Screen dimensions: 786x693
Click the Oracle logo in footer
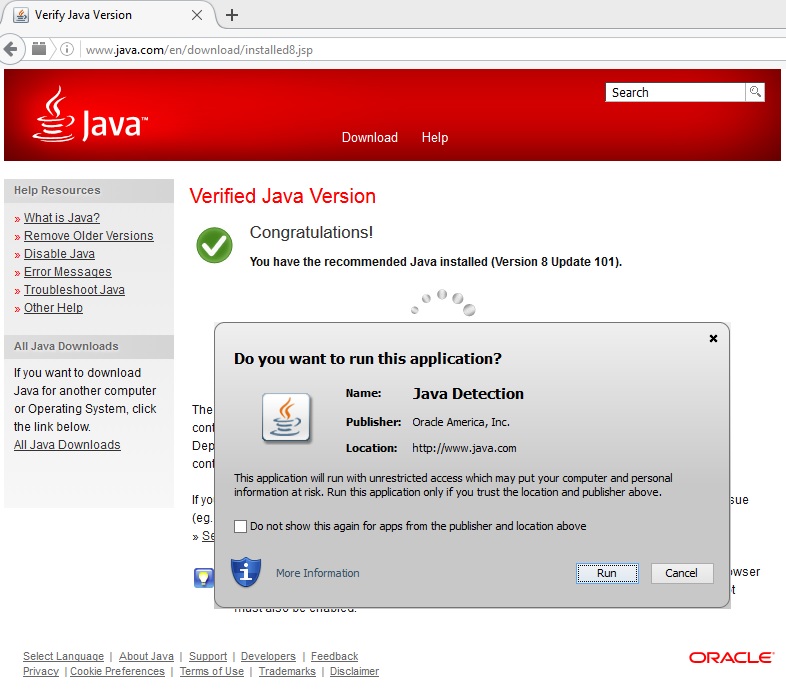731,657
